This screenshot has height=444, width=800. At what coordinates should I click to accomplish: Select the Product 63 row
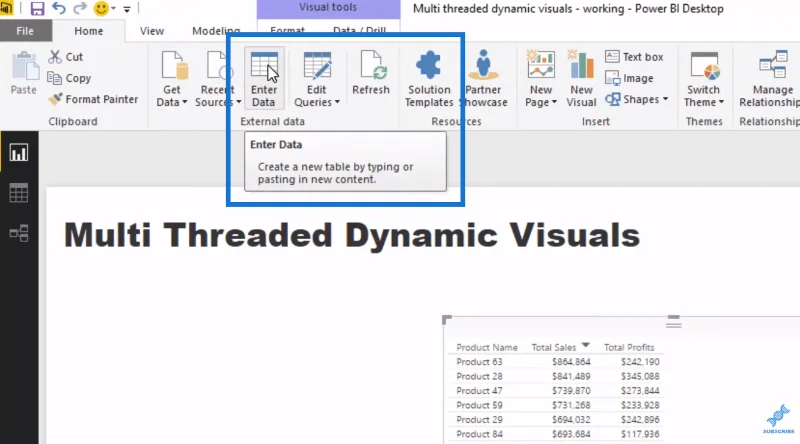[558, 362]
